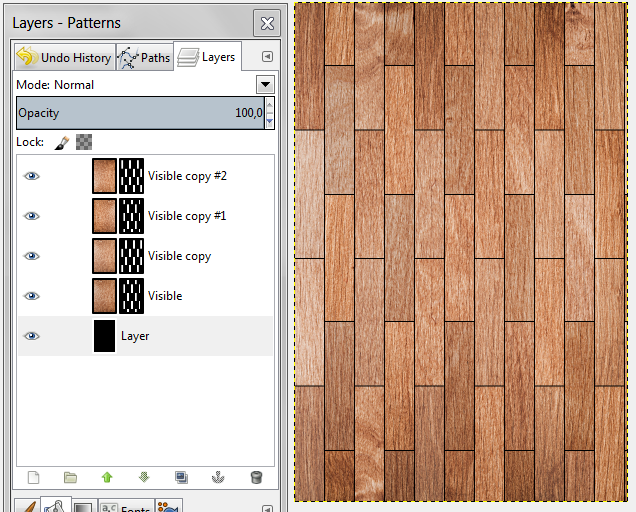Create a new layer group folder icon
Screen dimensions: 636x512
point(70,478)
